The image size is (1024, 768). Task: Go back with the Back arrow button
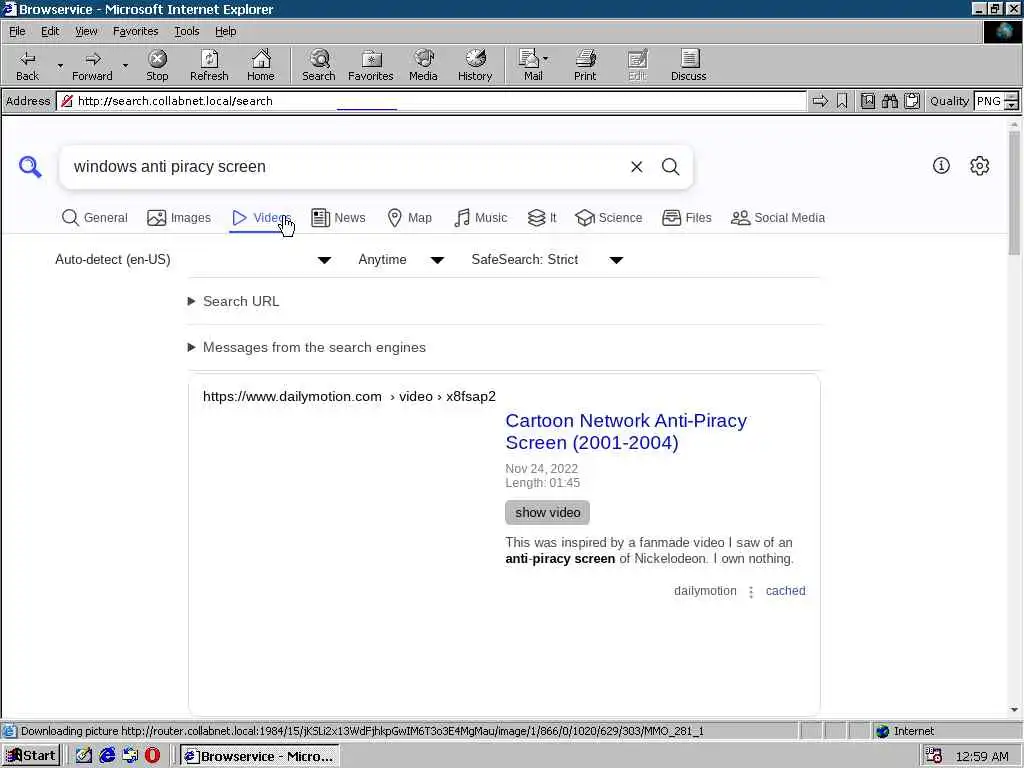pos(27,65)
